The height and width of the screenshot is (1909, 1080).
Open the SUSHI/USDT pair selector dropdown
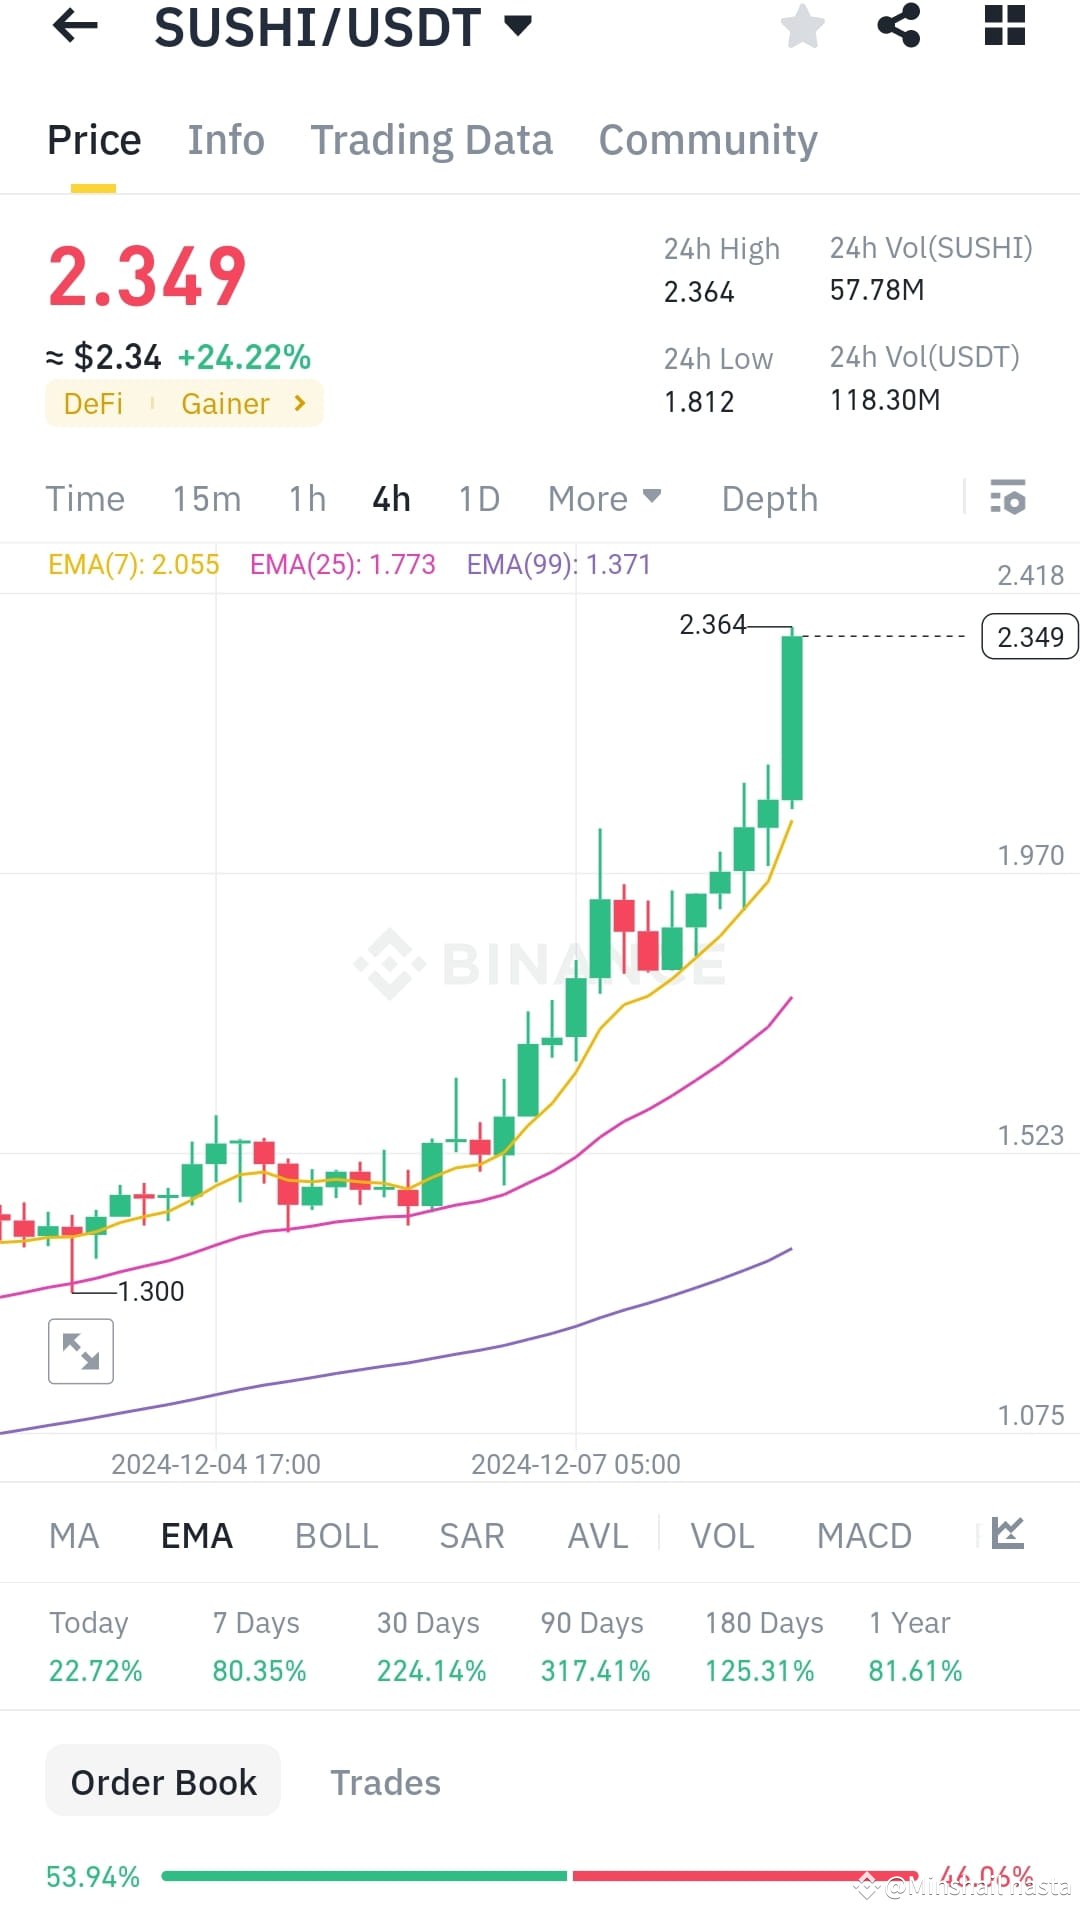(518, 27)
